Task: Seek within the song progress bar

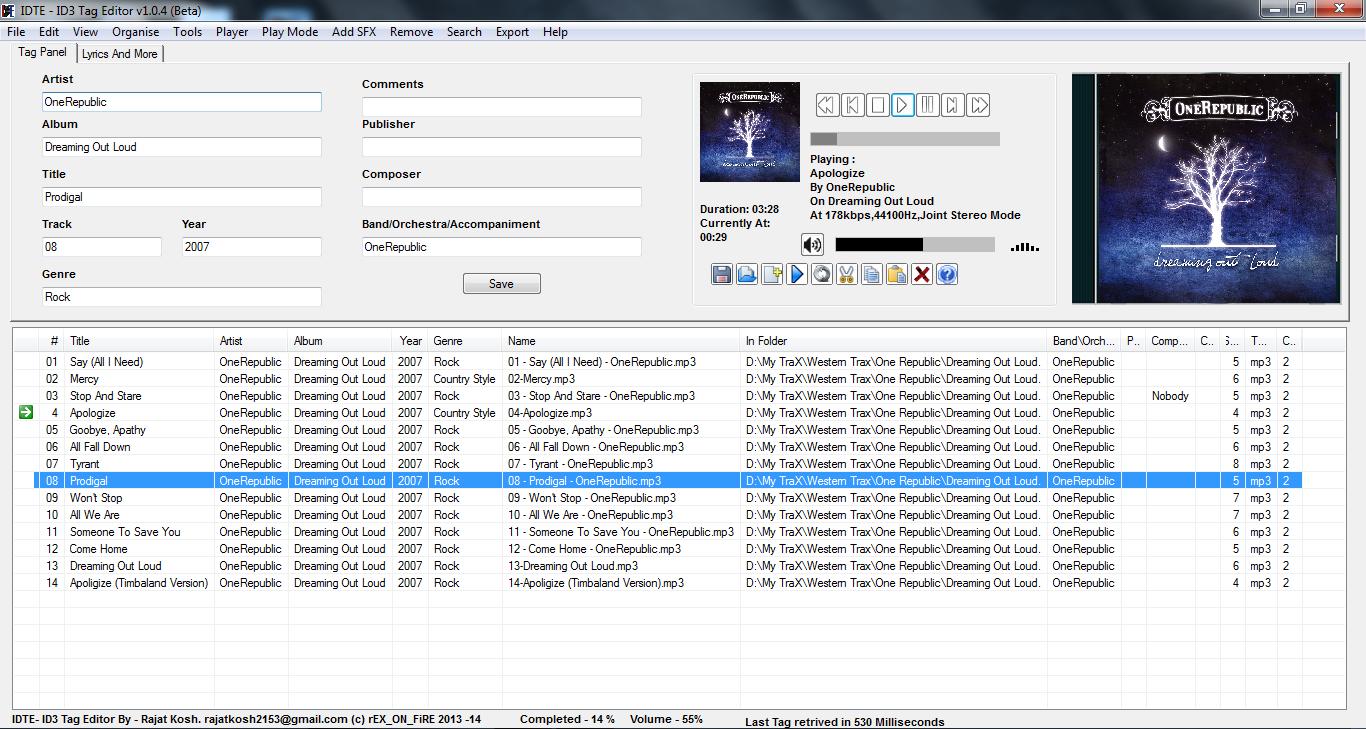Action: (904, 139)
